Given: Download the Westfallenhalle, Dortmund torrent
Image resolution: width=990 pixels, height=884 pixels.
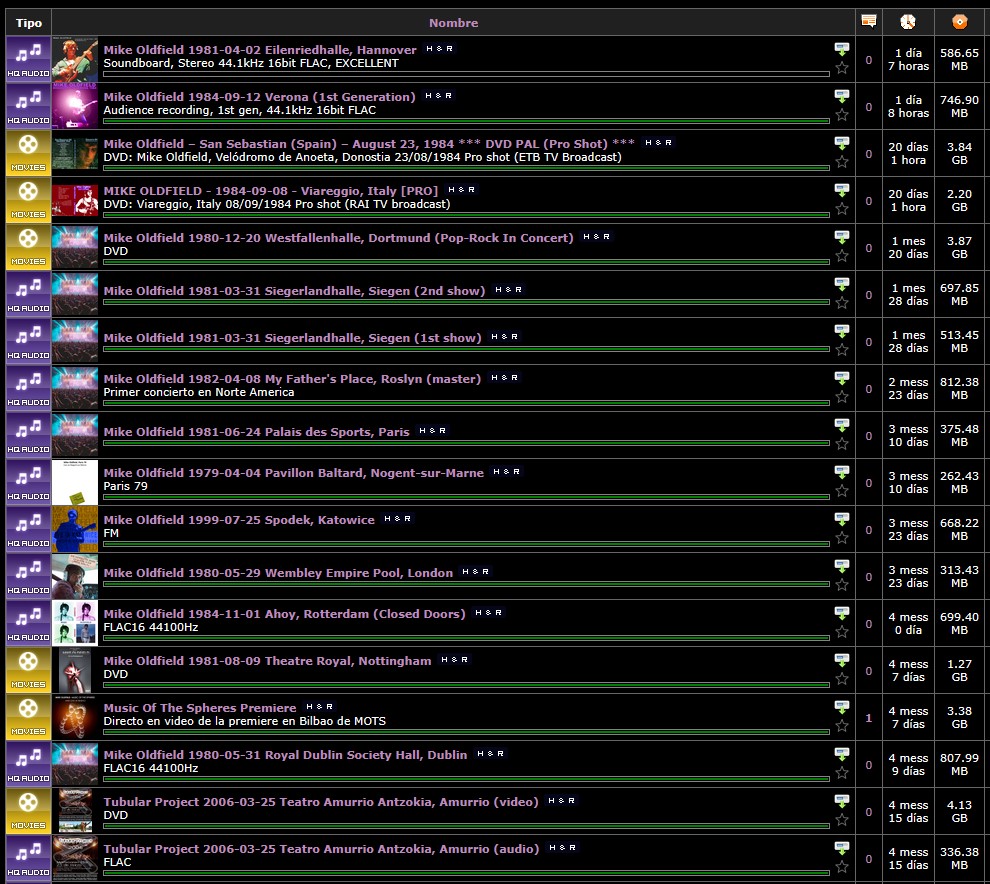Looking at the screenshot, I should [842, 237].
